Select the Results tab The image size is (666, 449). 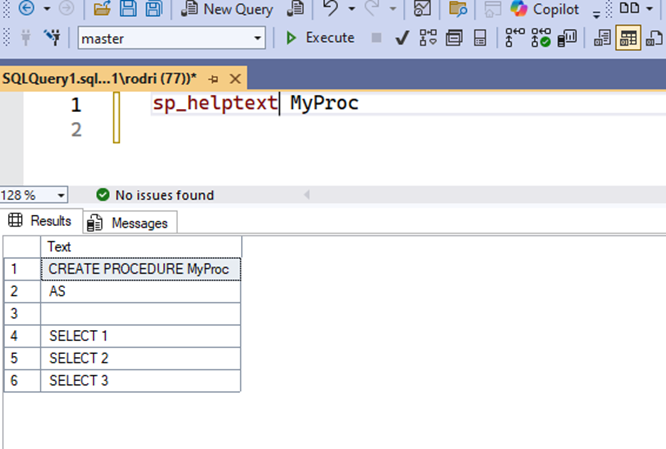(x=40, y=221)
